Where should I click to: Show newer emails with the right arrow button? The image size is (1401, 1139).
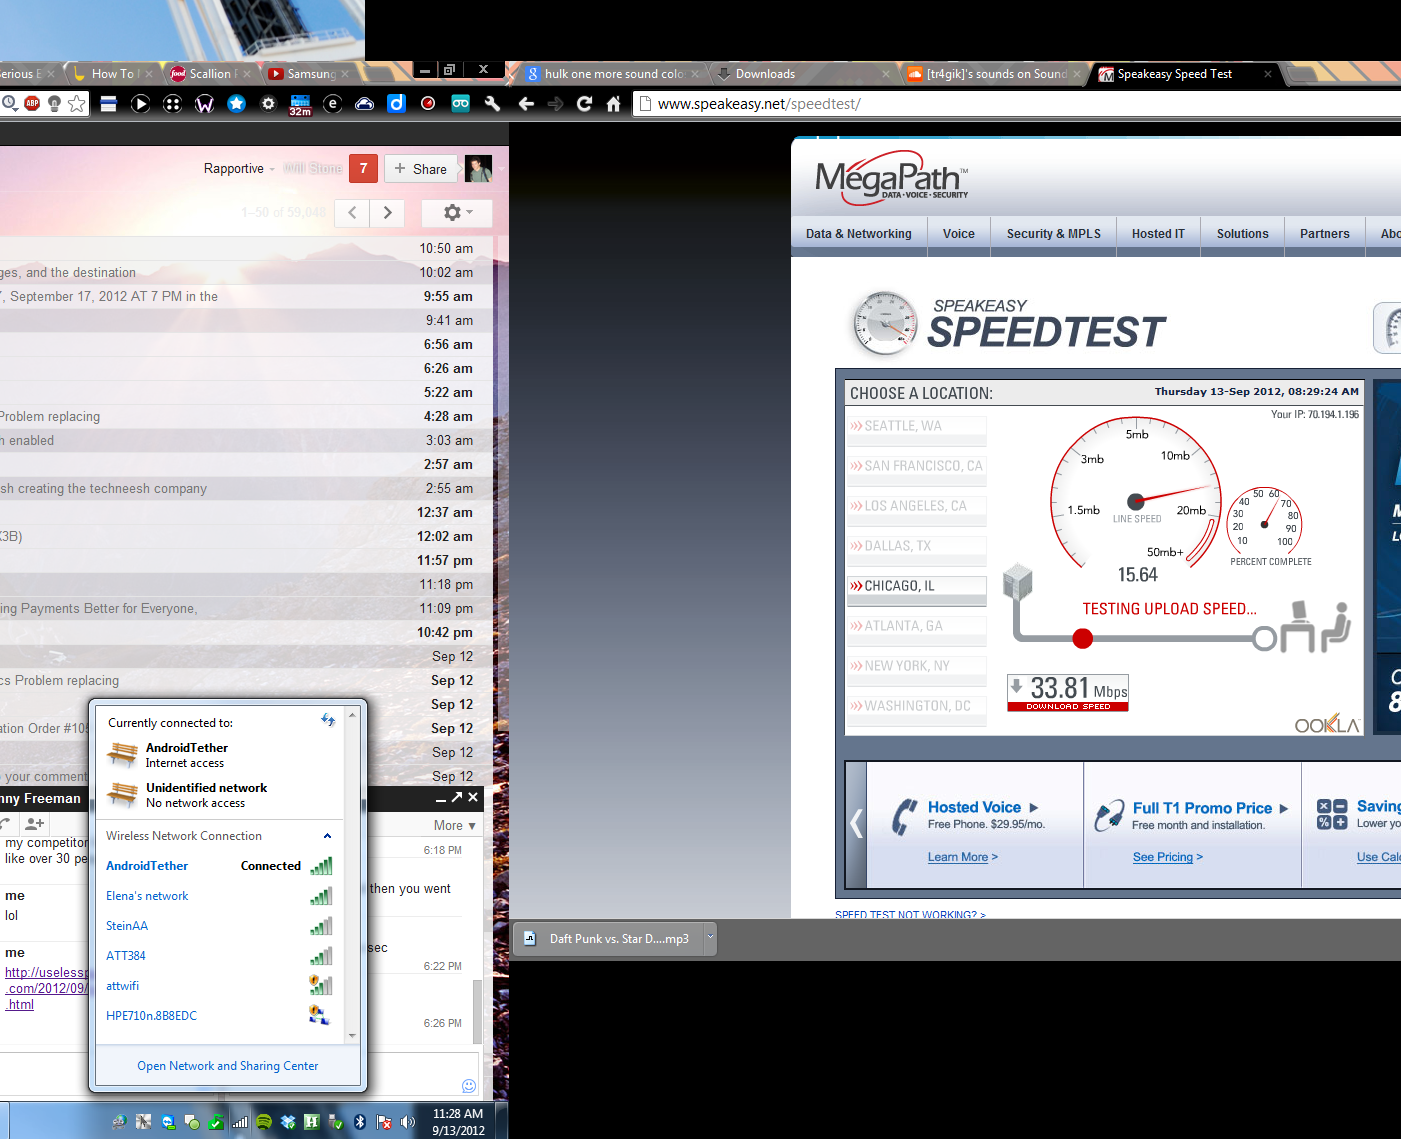(387, 212)
